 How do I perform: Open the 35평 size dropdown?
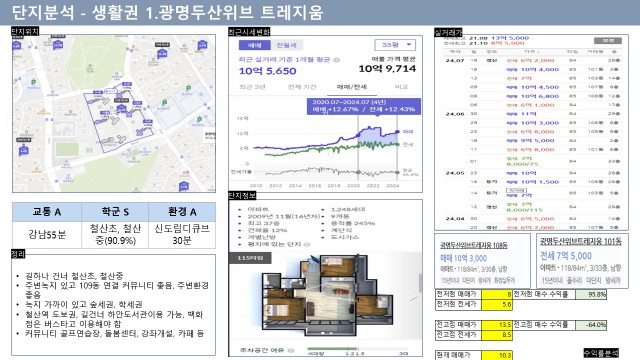tap(395, 44)
